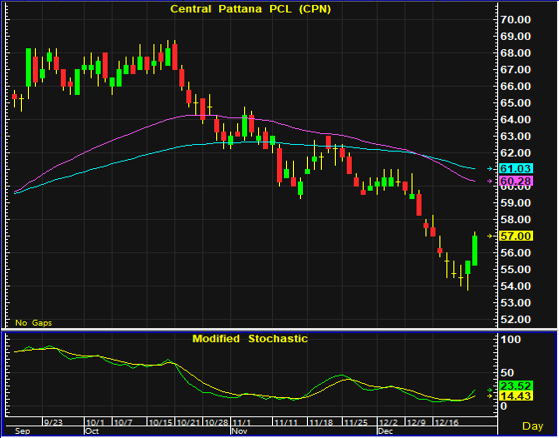
Task: Click the 62.00 price axis label
Action: coord(516,153)
